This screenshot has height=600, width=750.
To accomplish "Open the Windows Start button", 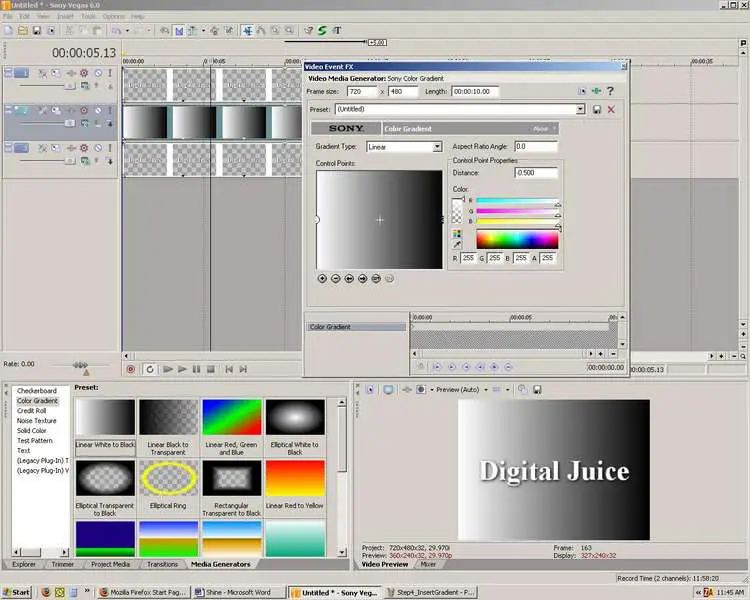I will 17,592.
